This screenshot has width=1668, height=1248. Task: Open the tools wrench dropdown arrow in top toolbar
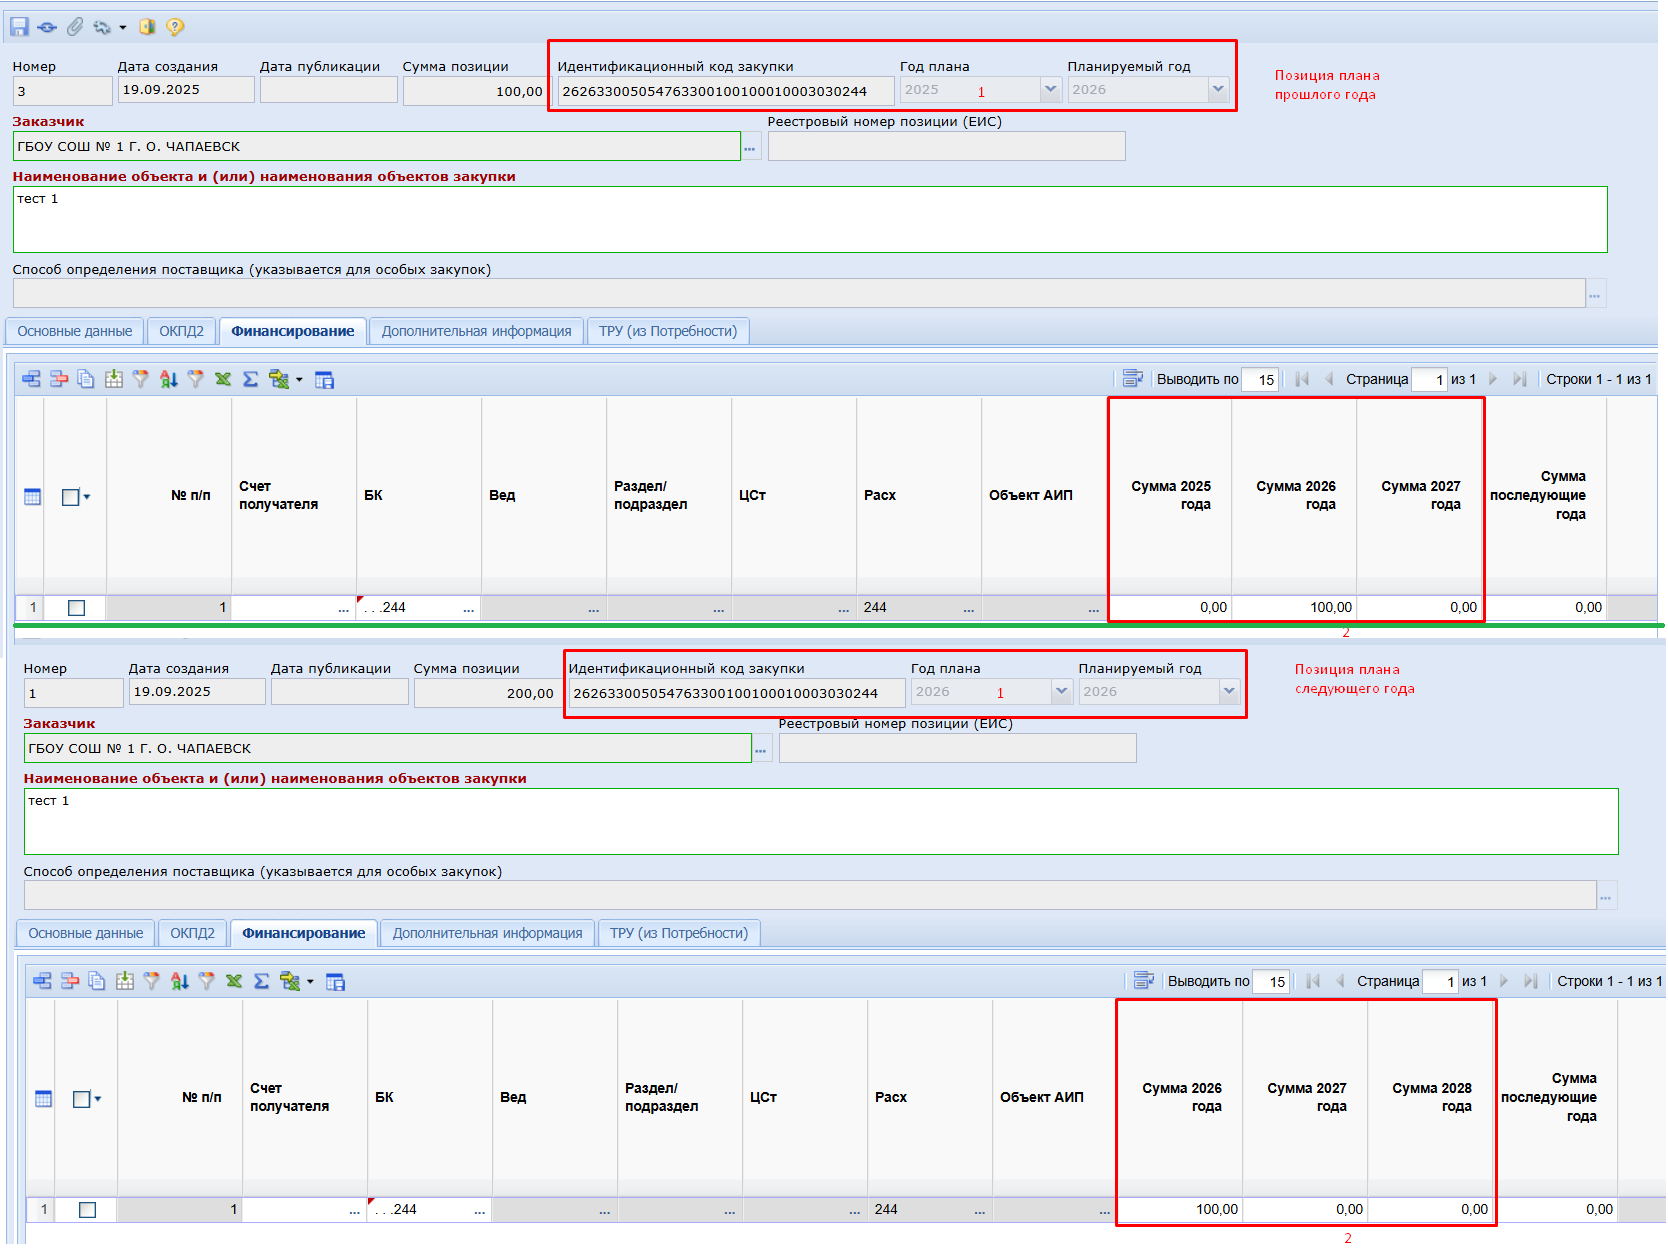123,28
